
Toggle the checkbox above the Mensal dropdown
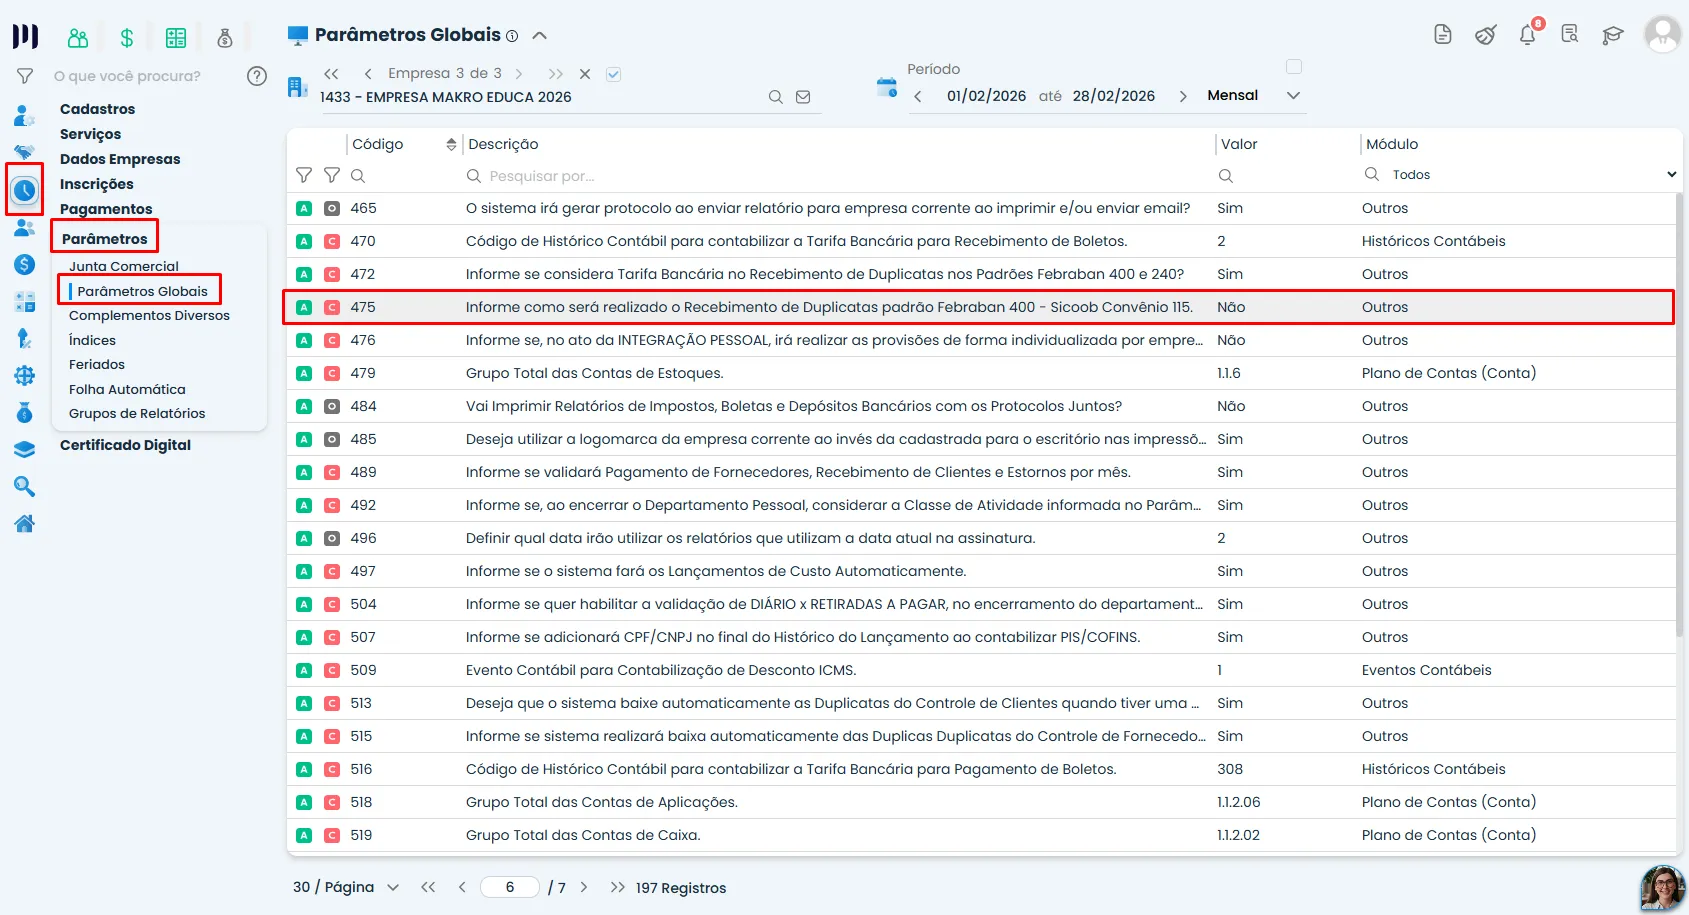click(x=1294, y=67)
